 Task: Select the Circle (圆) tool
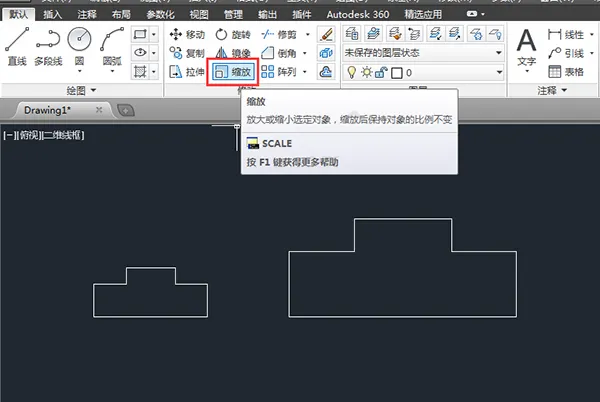(79, 49)
